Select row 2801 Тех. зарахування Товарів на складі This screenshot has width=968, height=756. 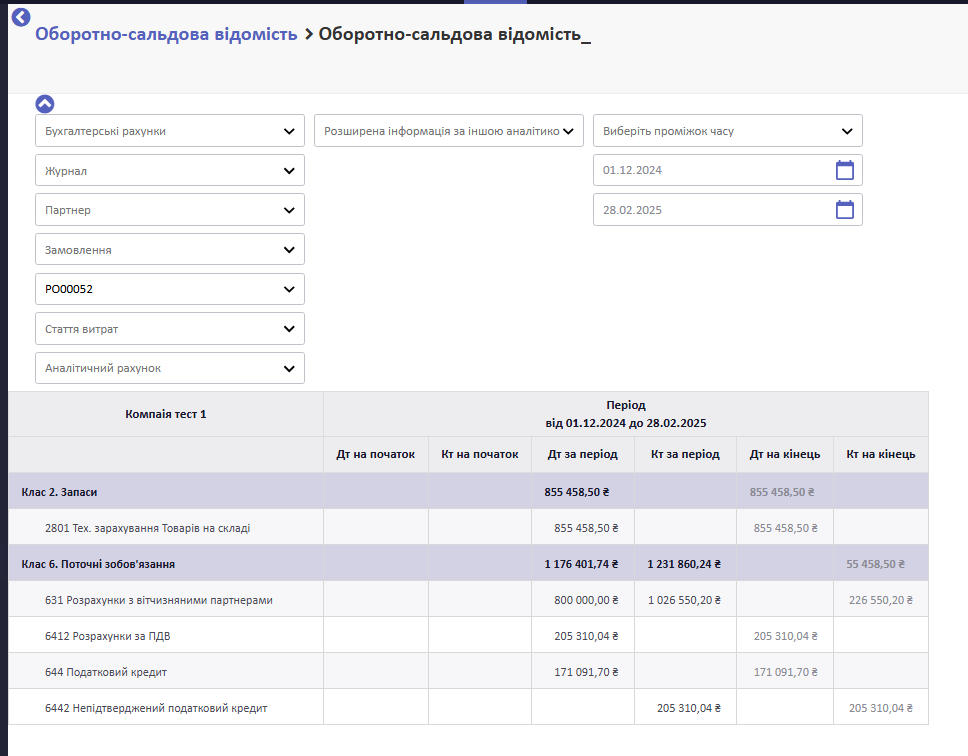[469, 528]
